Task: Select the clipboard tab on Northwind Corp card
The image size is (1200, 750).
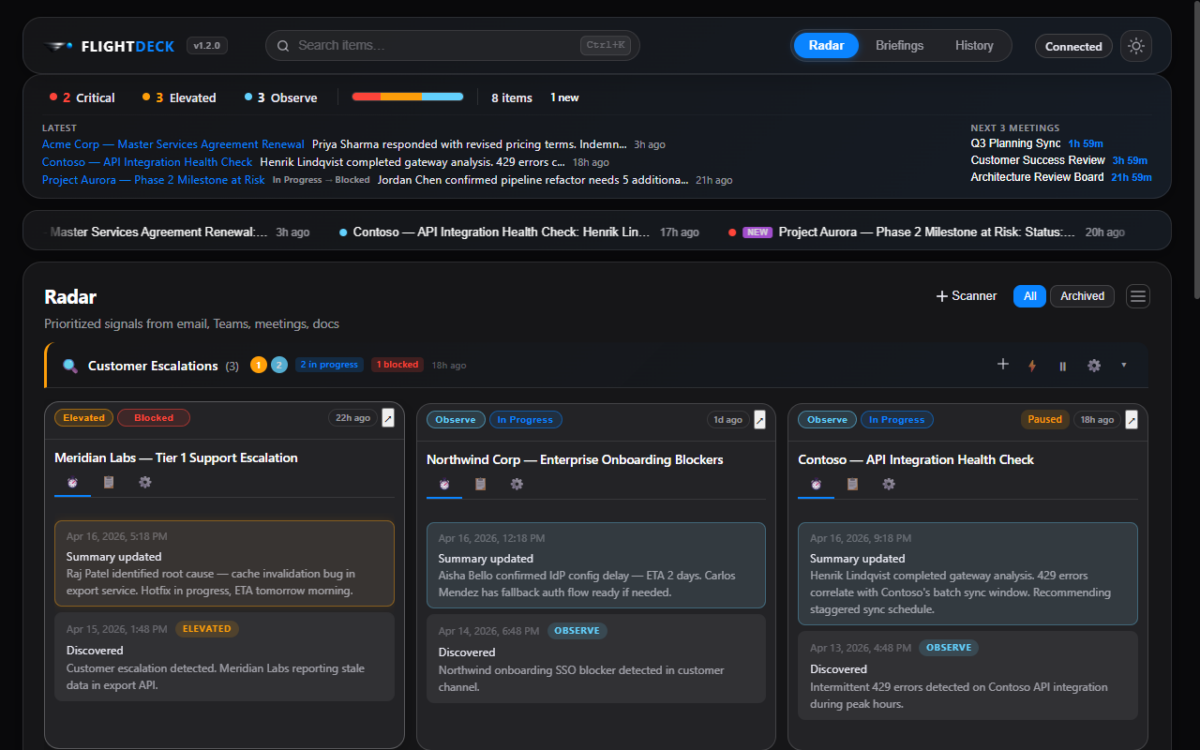Action: pyautogui.click(x=481, y=484)
